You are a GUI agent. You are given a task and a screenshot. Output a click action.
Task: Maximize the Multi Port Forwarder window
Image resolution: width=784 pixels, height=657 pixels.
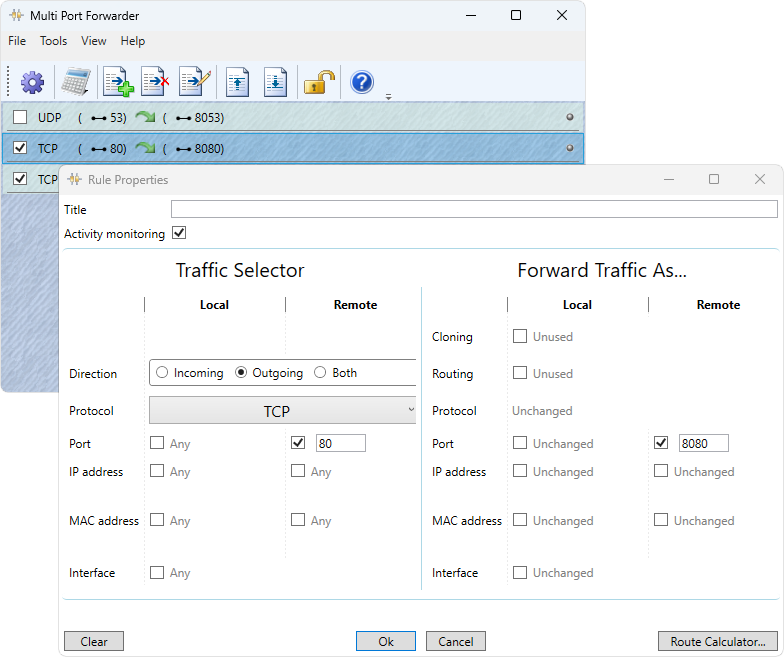point(516,16)
